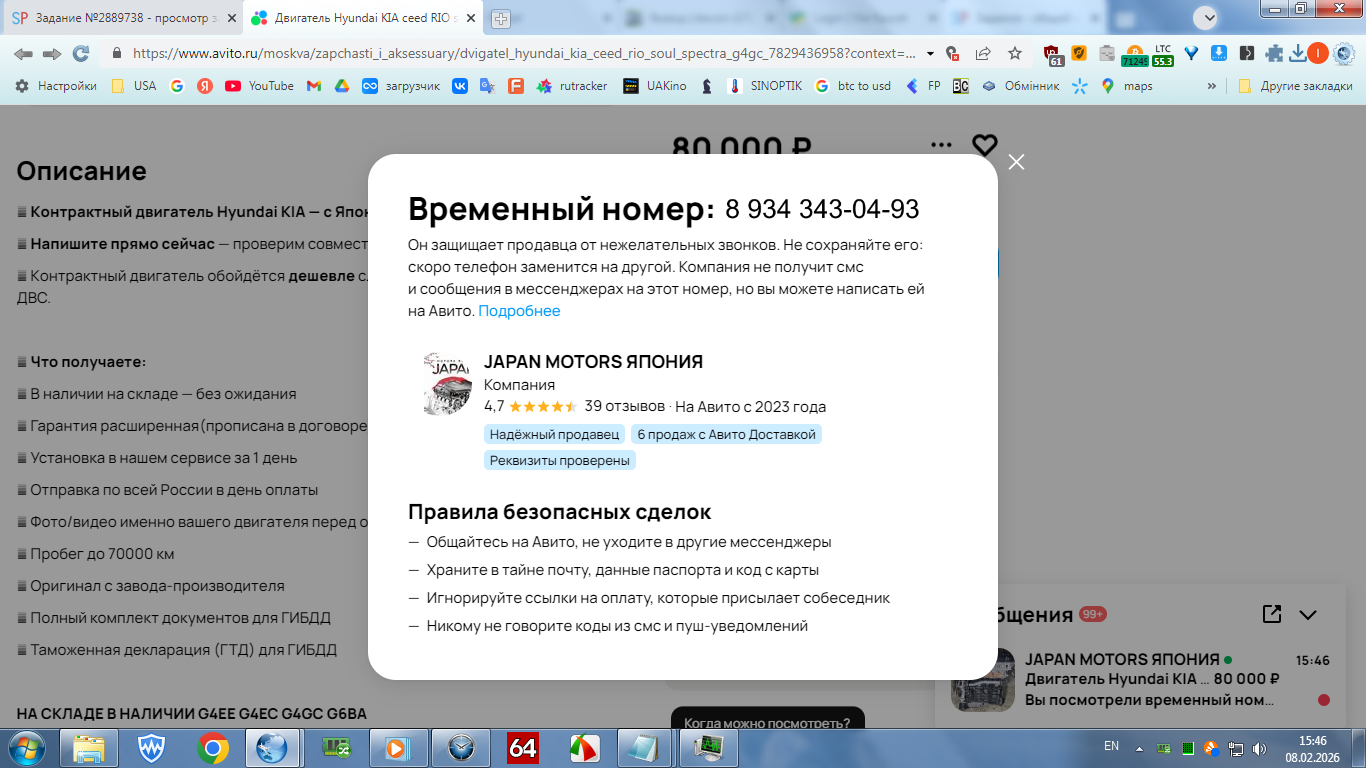Open Yandex bookmark icon

[x=205, y=86]
